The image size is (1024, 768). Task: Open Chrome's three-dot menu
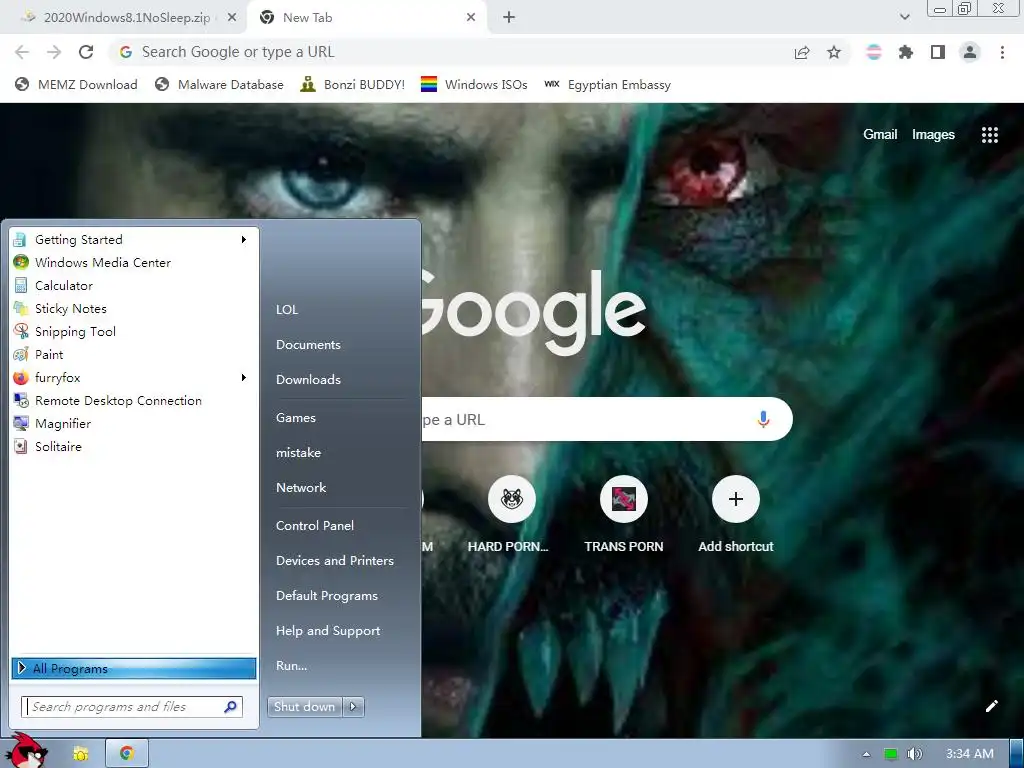pyautogui.click(x=1002, y=52)
